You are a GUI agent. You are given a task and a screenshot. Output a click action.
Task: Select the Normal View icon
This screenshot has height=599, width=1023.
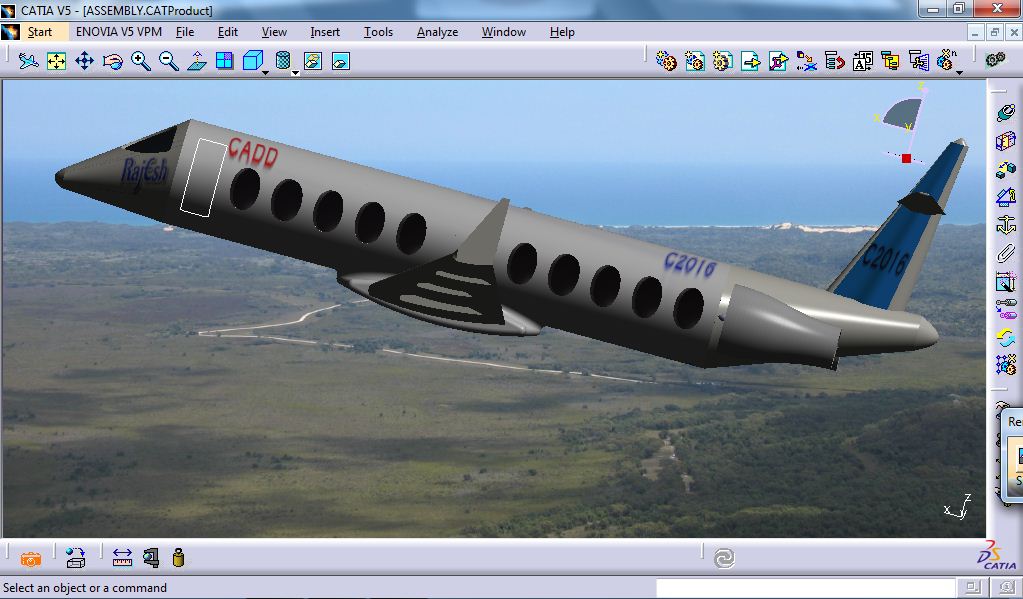(197, 61)
